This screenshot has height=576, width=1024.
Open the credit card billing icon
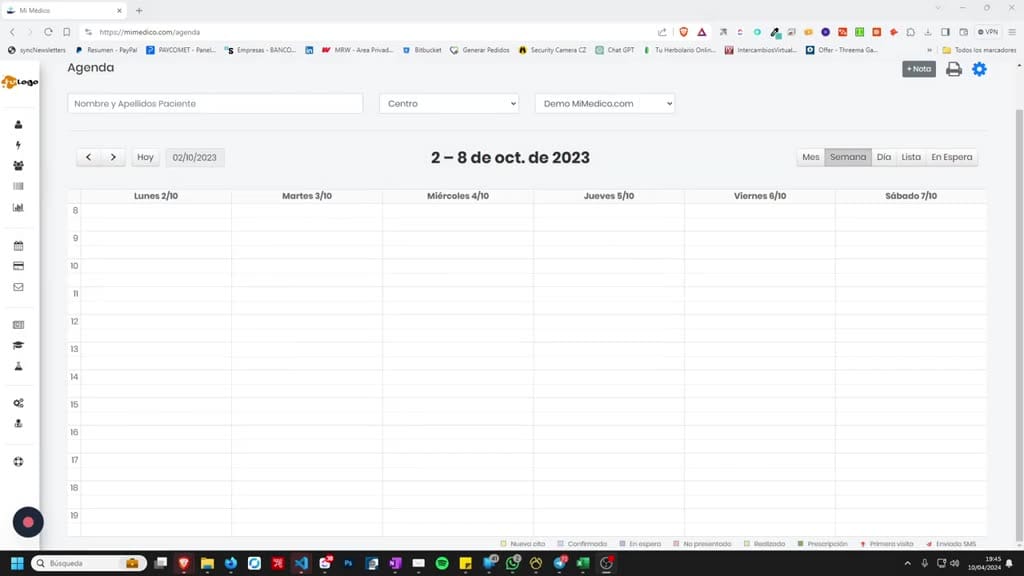tap(18, 266)
